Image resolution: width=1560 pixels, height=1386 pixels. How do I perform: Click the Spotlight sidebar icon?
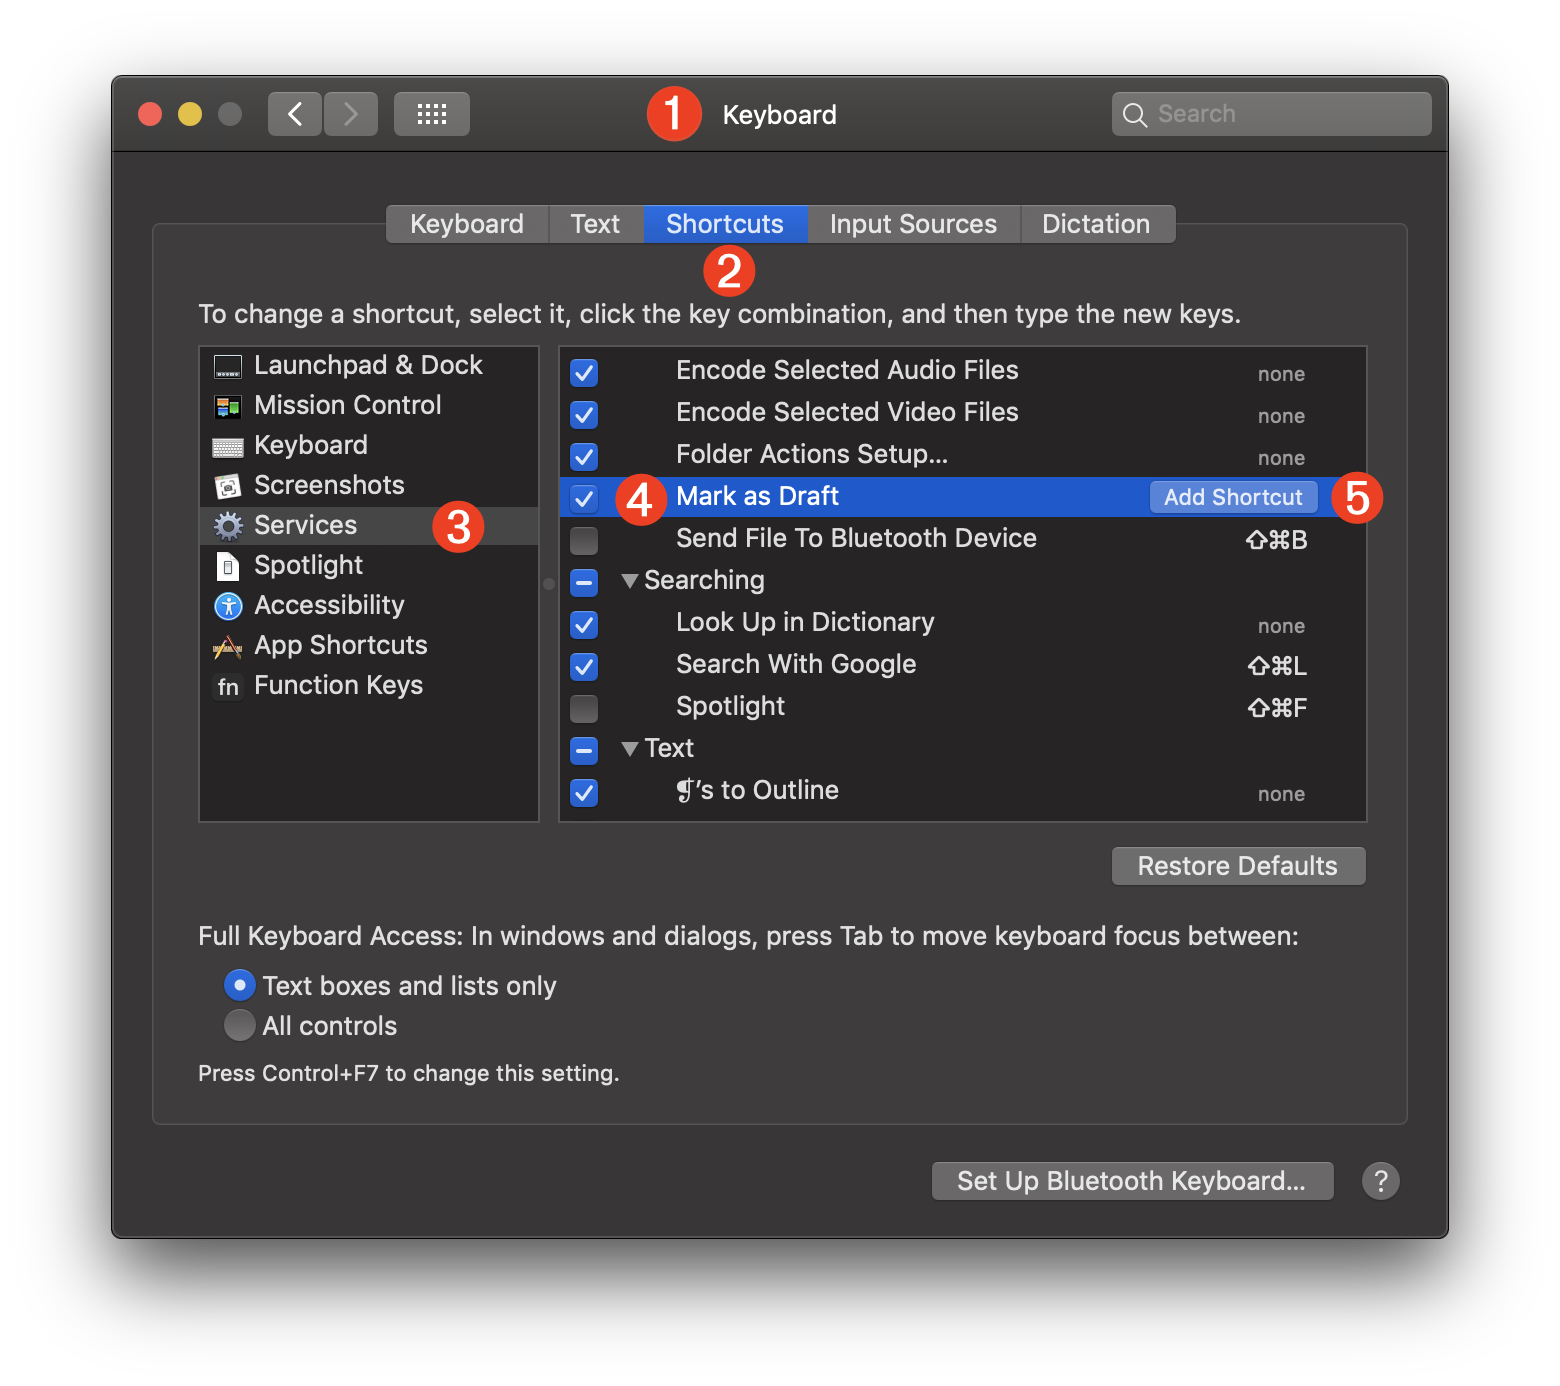(228, 565)
